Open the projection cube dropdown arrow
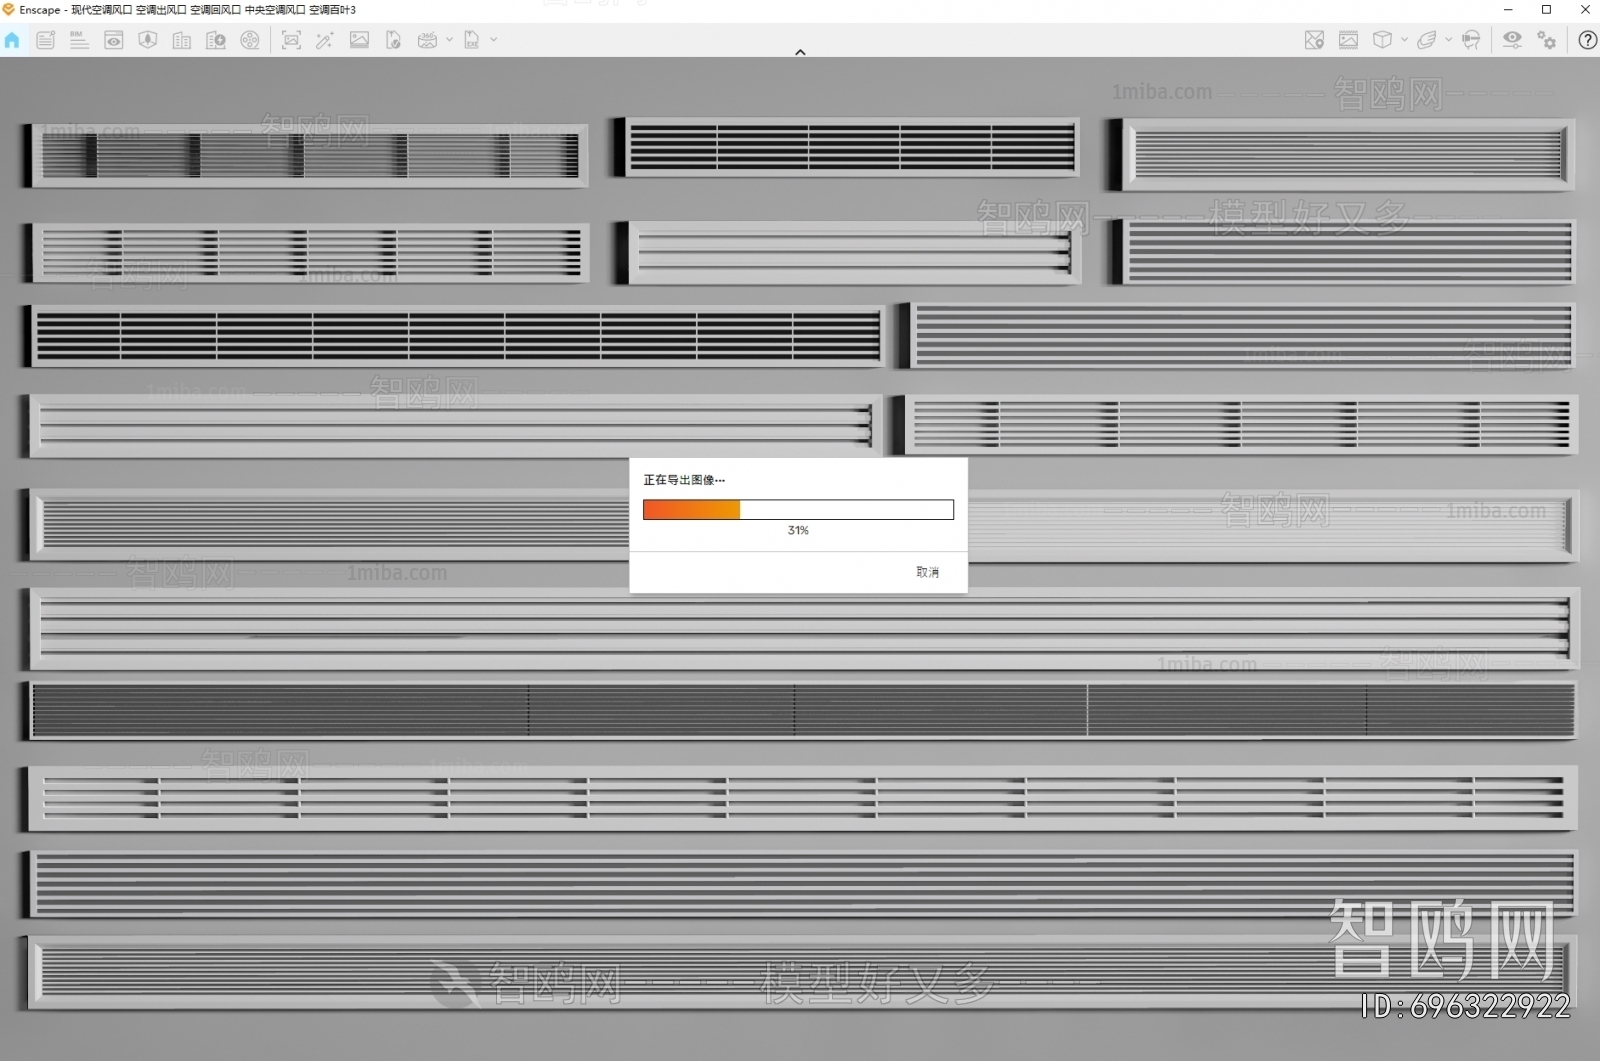Screen dimensions: 1600x1061 pos(1404,40)
